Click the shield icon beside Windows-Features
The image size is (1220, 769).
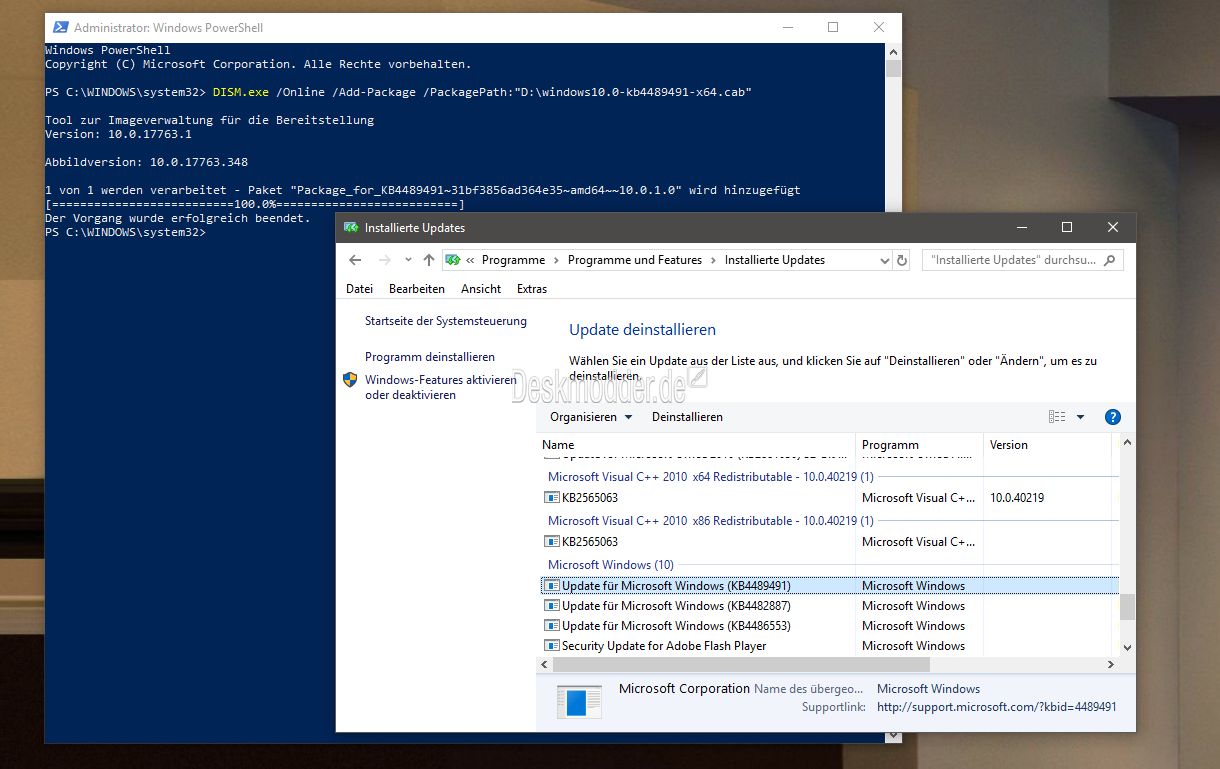(350, 380)
